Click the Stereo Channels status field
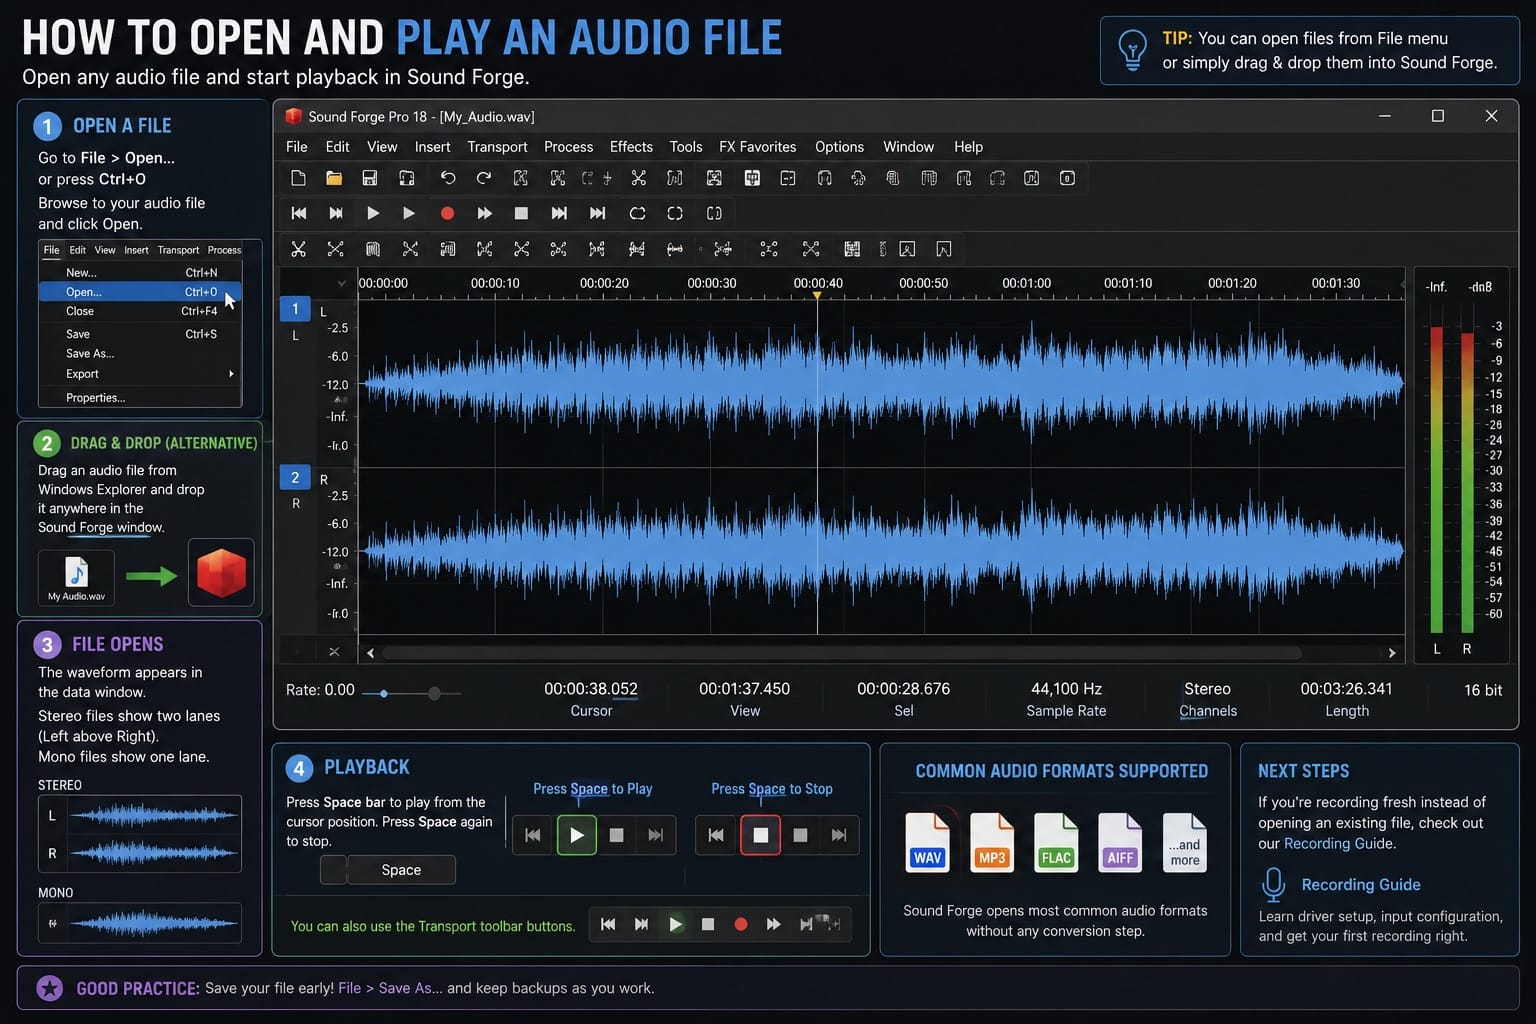The width and height of the screenshot is (1536, 1024). click(x=1208, y=699)
